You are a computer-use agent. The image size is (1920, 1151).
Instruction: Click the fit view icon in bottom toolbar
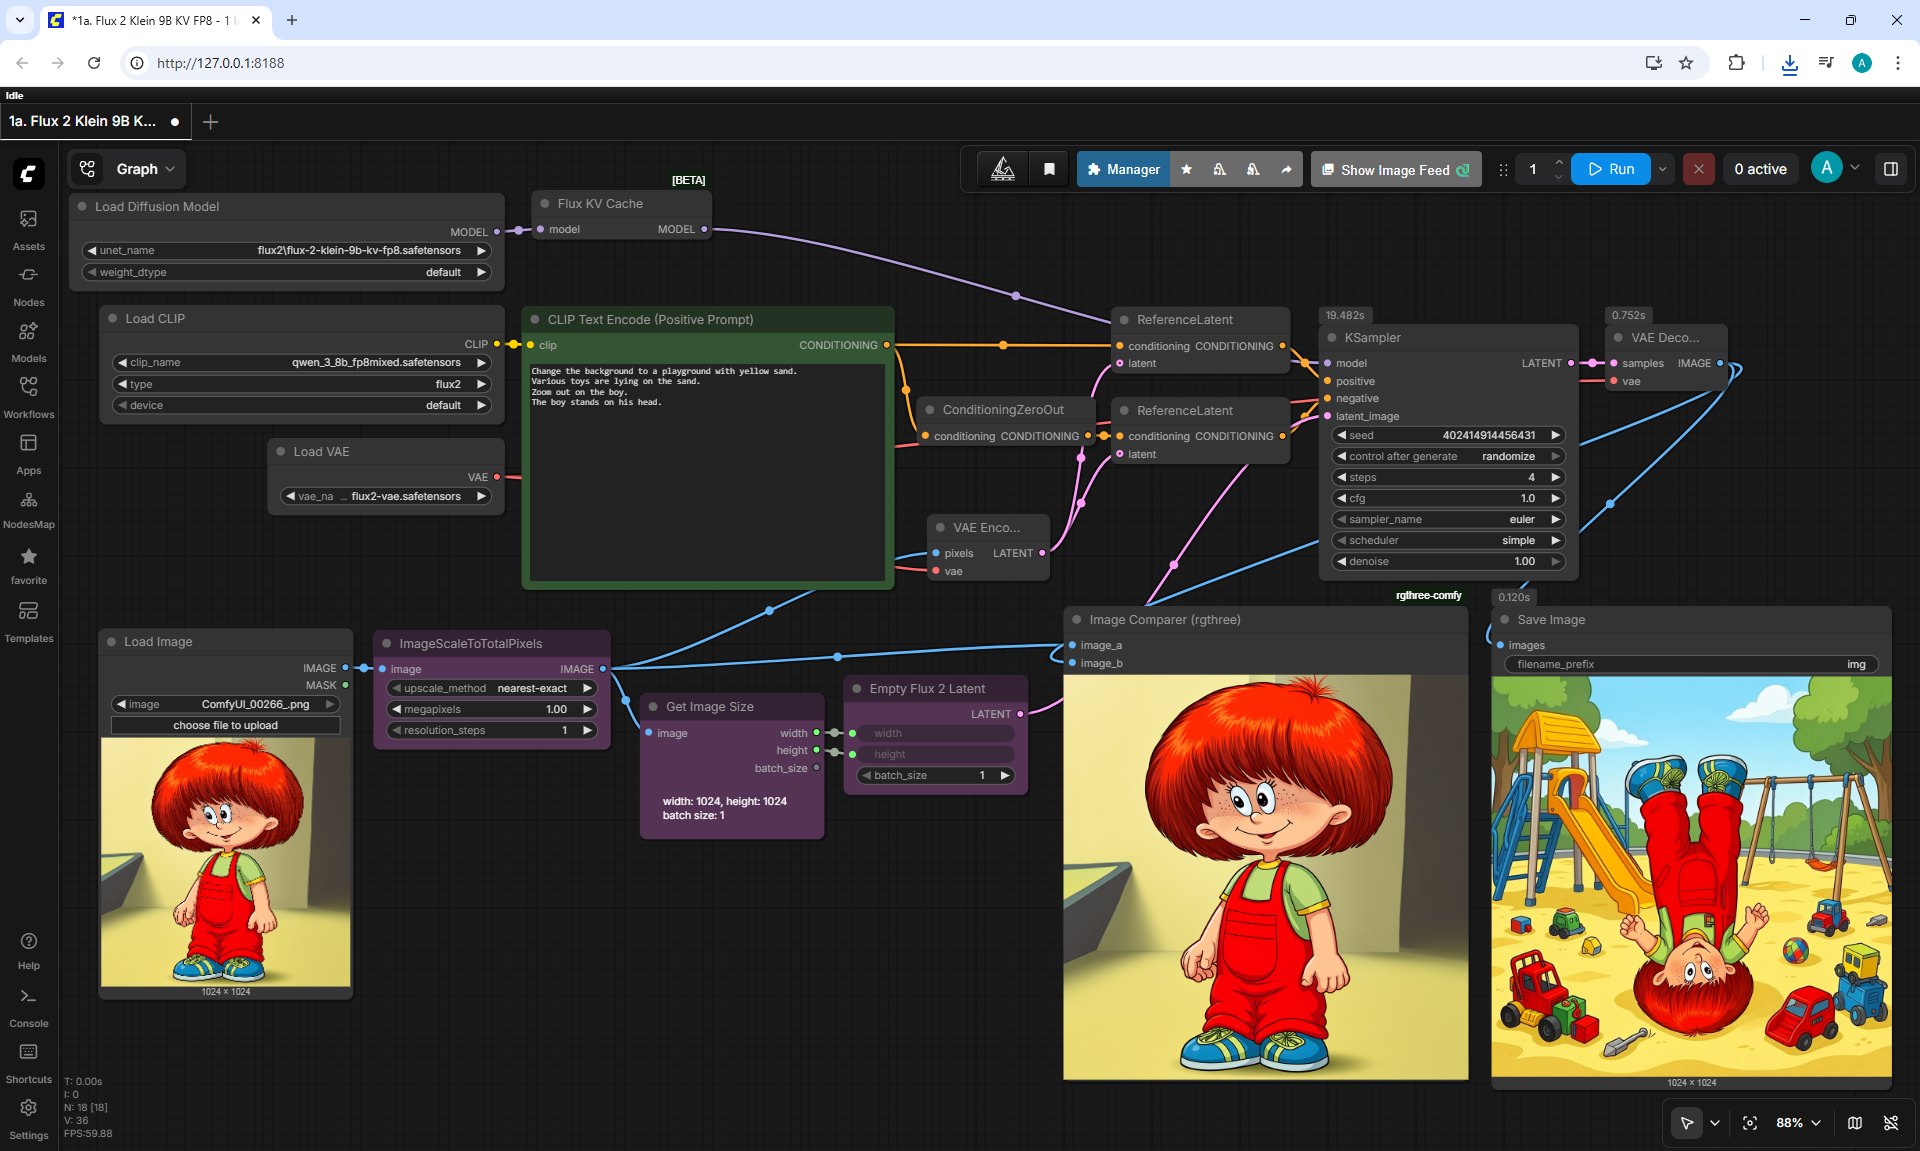(x=1750, y=1123)
